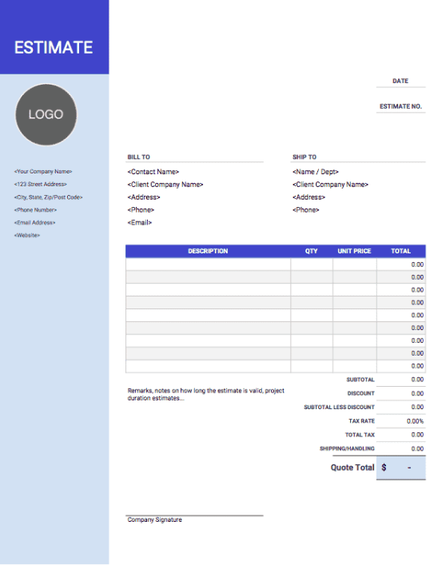Click the <Contact Name> placeholder
The width and height of the screenshot is (430, 565).
(x=153, y=172)
